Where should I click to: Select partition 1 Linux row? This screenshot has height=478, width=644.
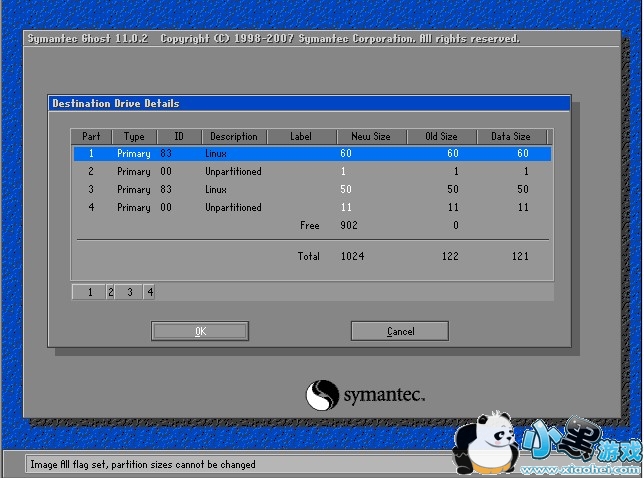(x=311, y=154)
